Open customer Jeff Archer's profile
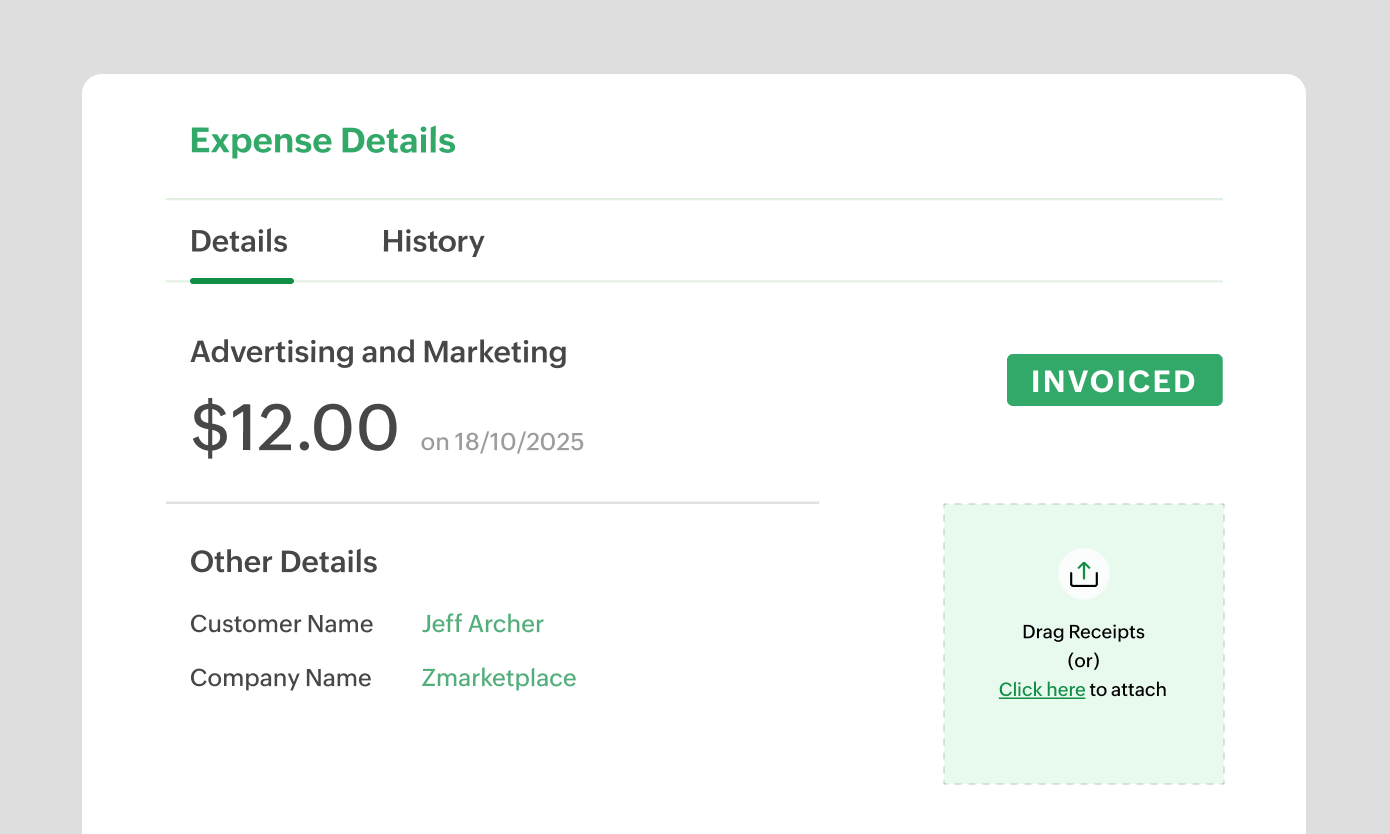The width and height of the screenshot is (1390, 834). [x=483, y=623]
